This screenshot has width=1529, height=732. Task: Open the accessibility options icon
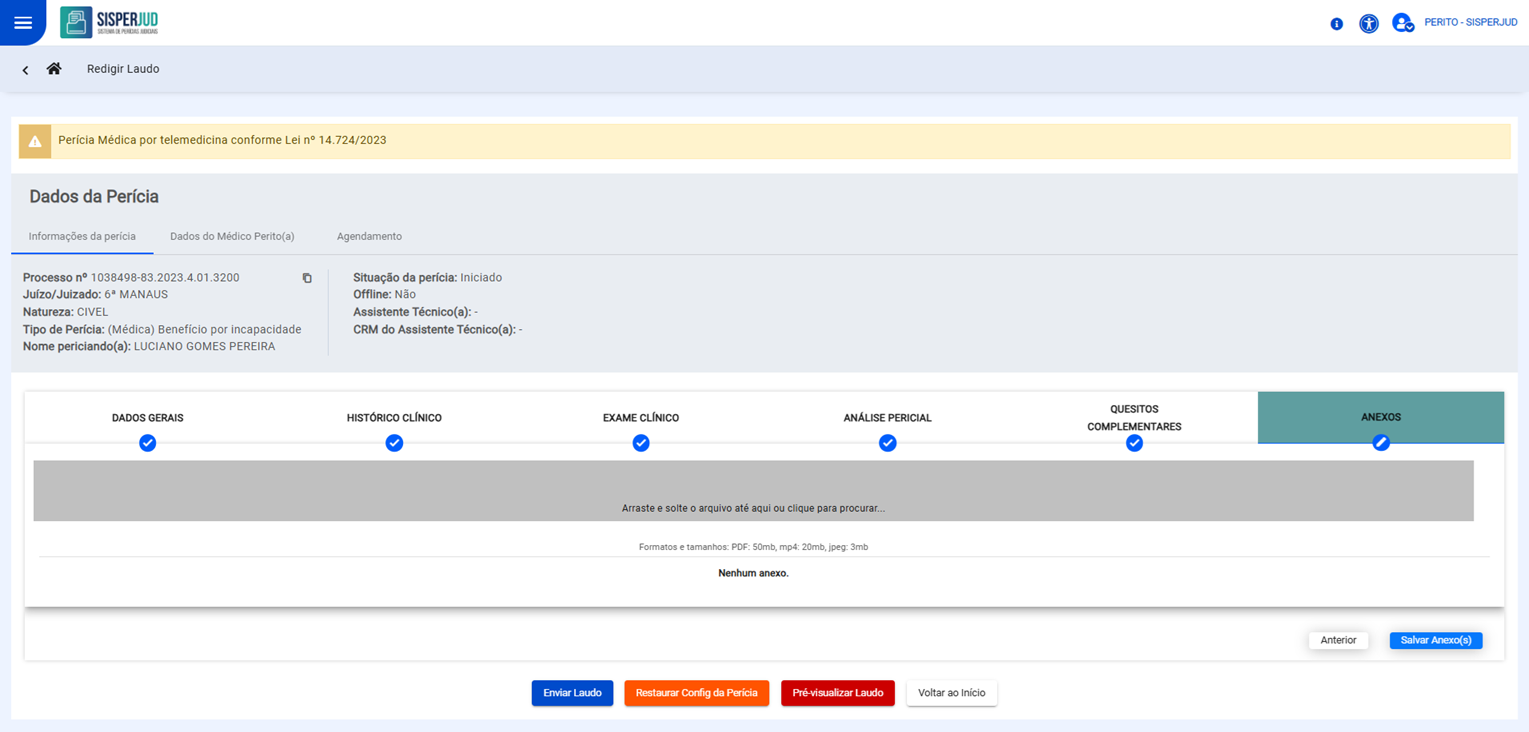[x=1368, y=24]
